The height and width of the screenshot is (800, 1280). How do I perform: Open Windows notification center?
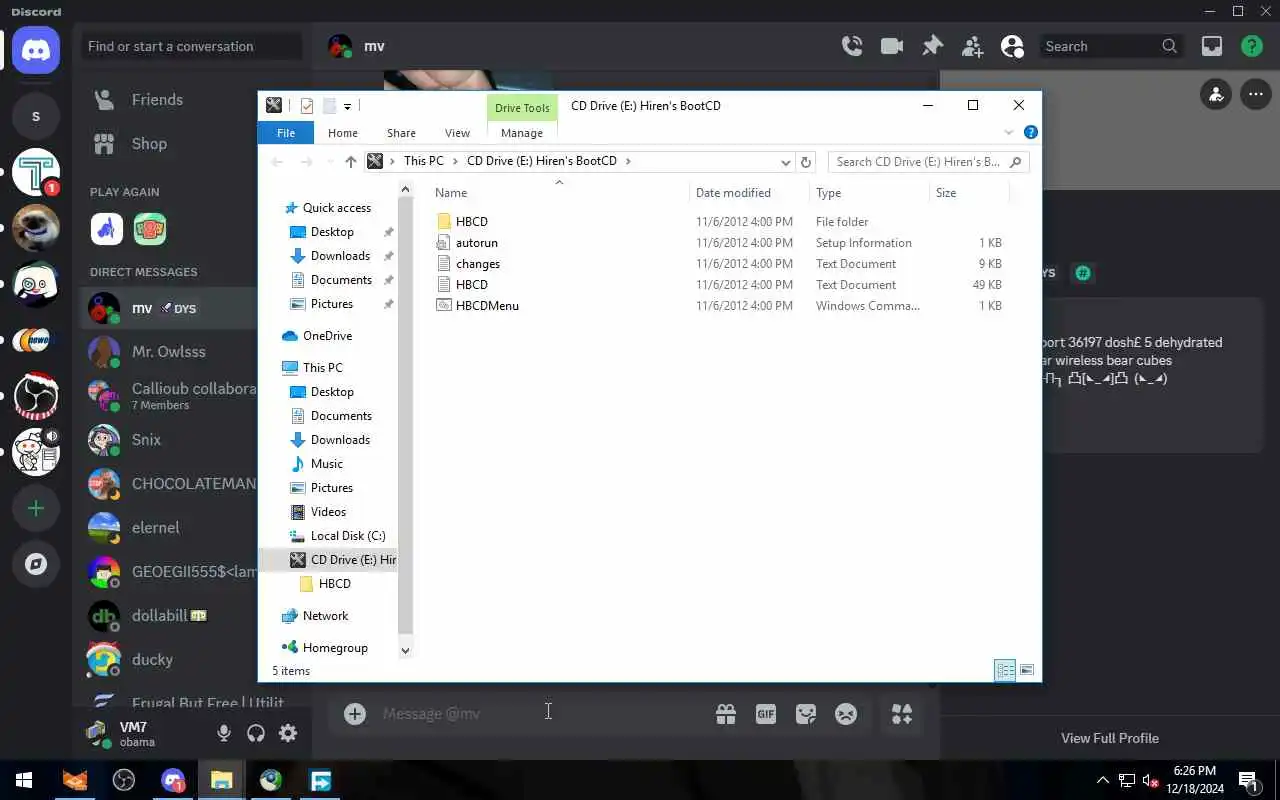1249,780
